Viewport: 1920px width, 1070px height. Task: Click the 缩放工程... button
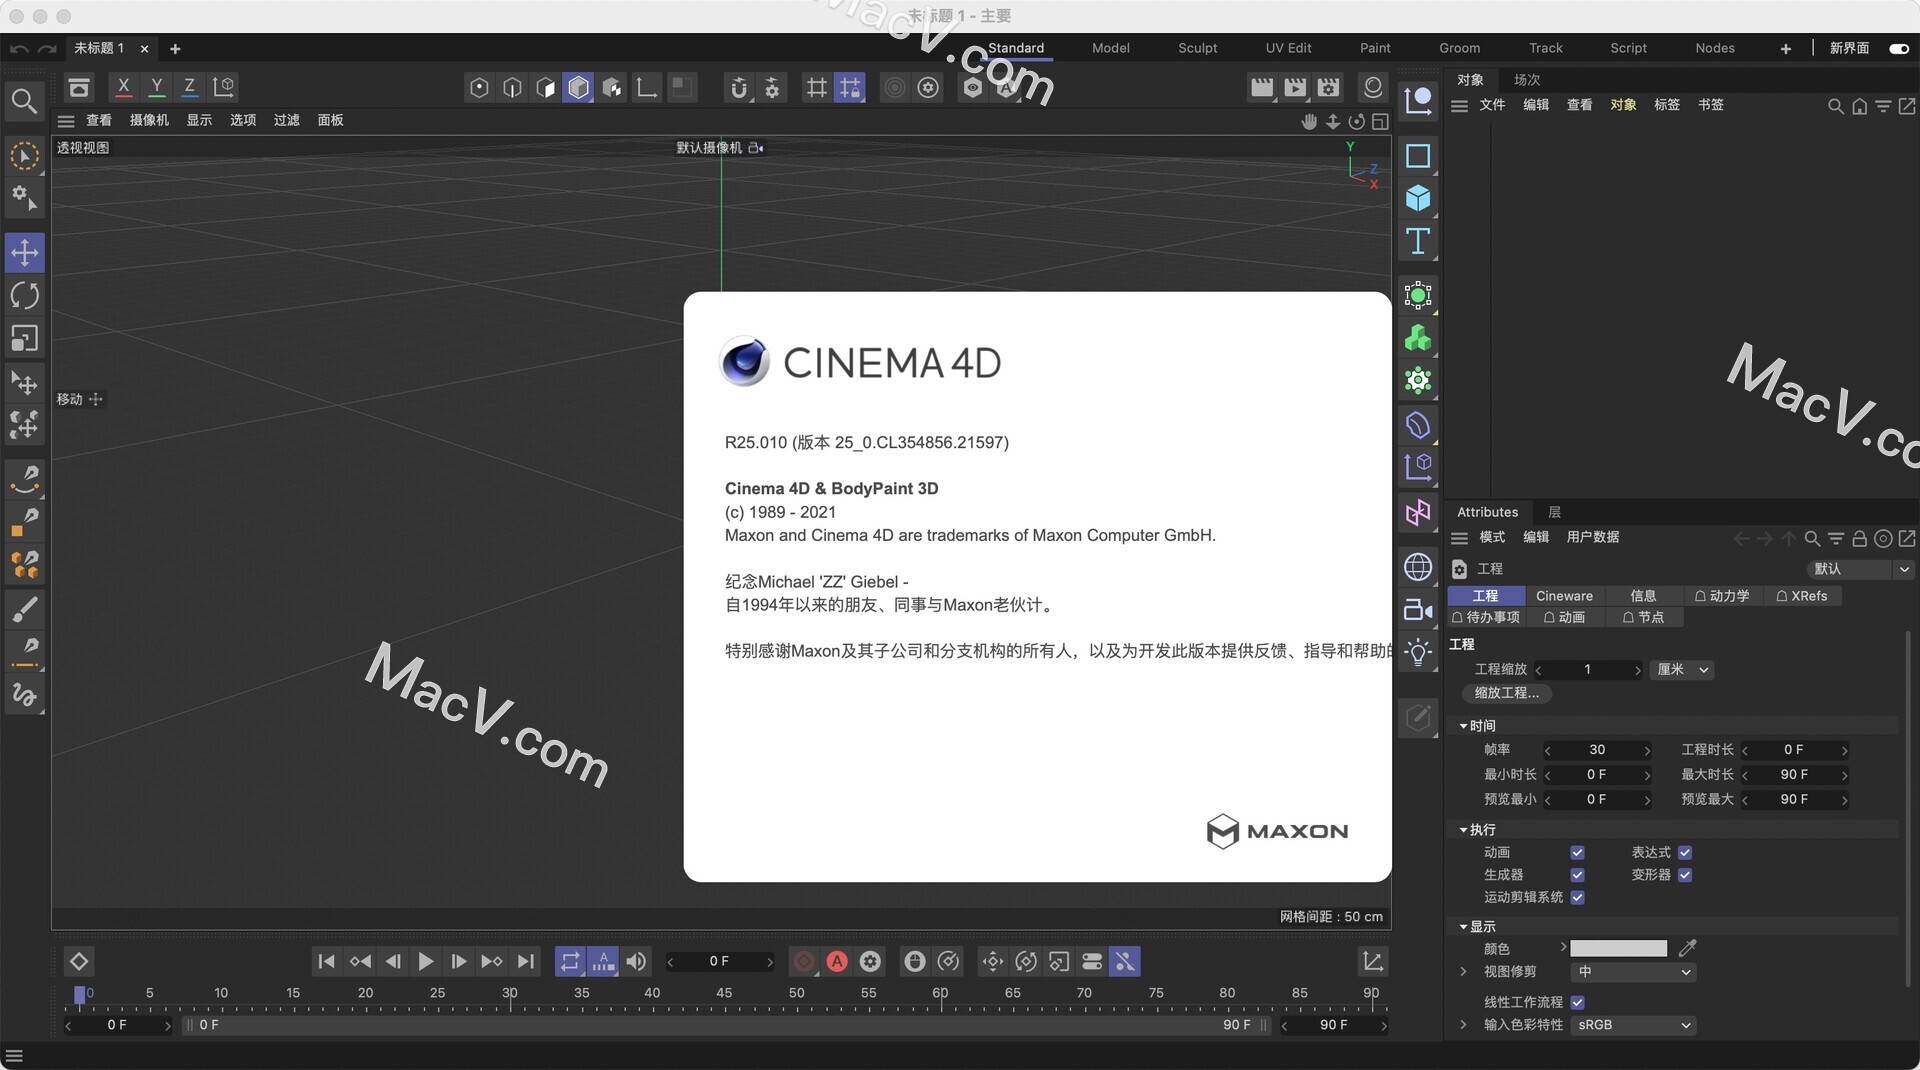[1507, 693]
